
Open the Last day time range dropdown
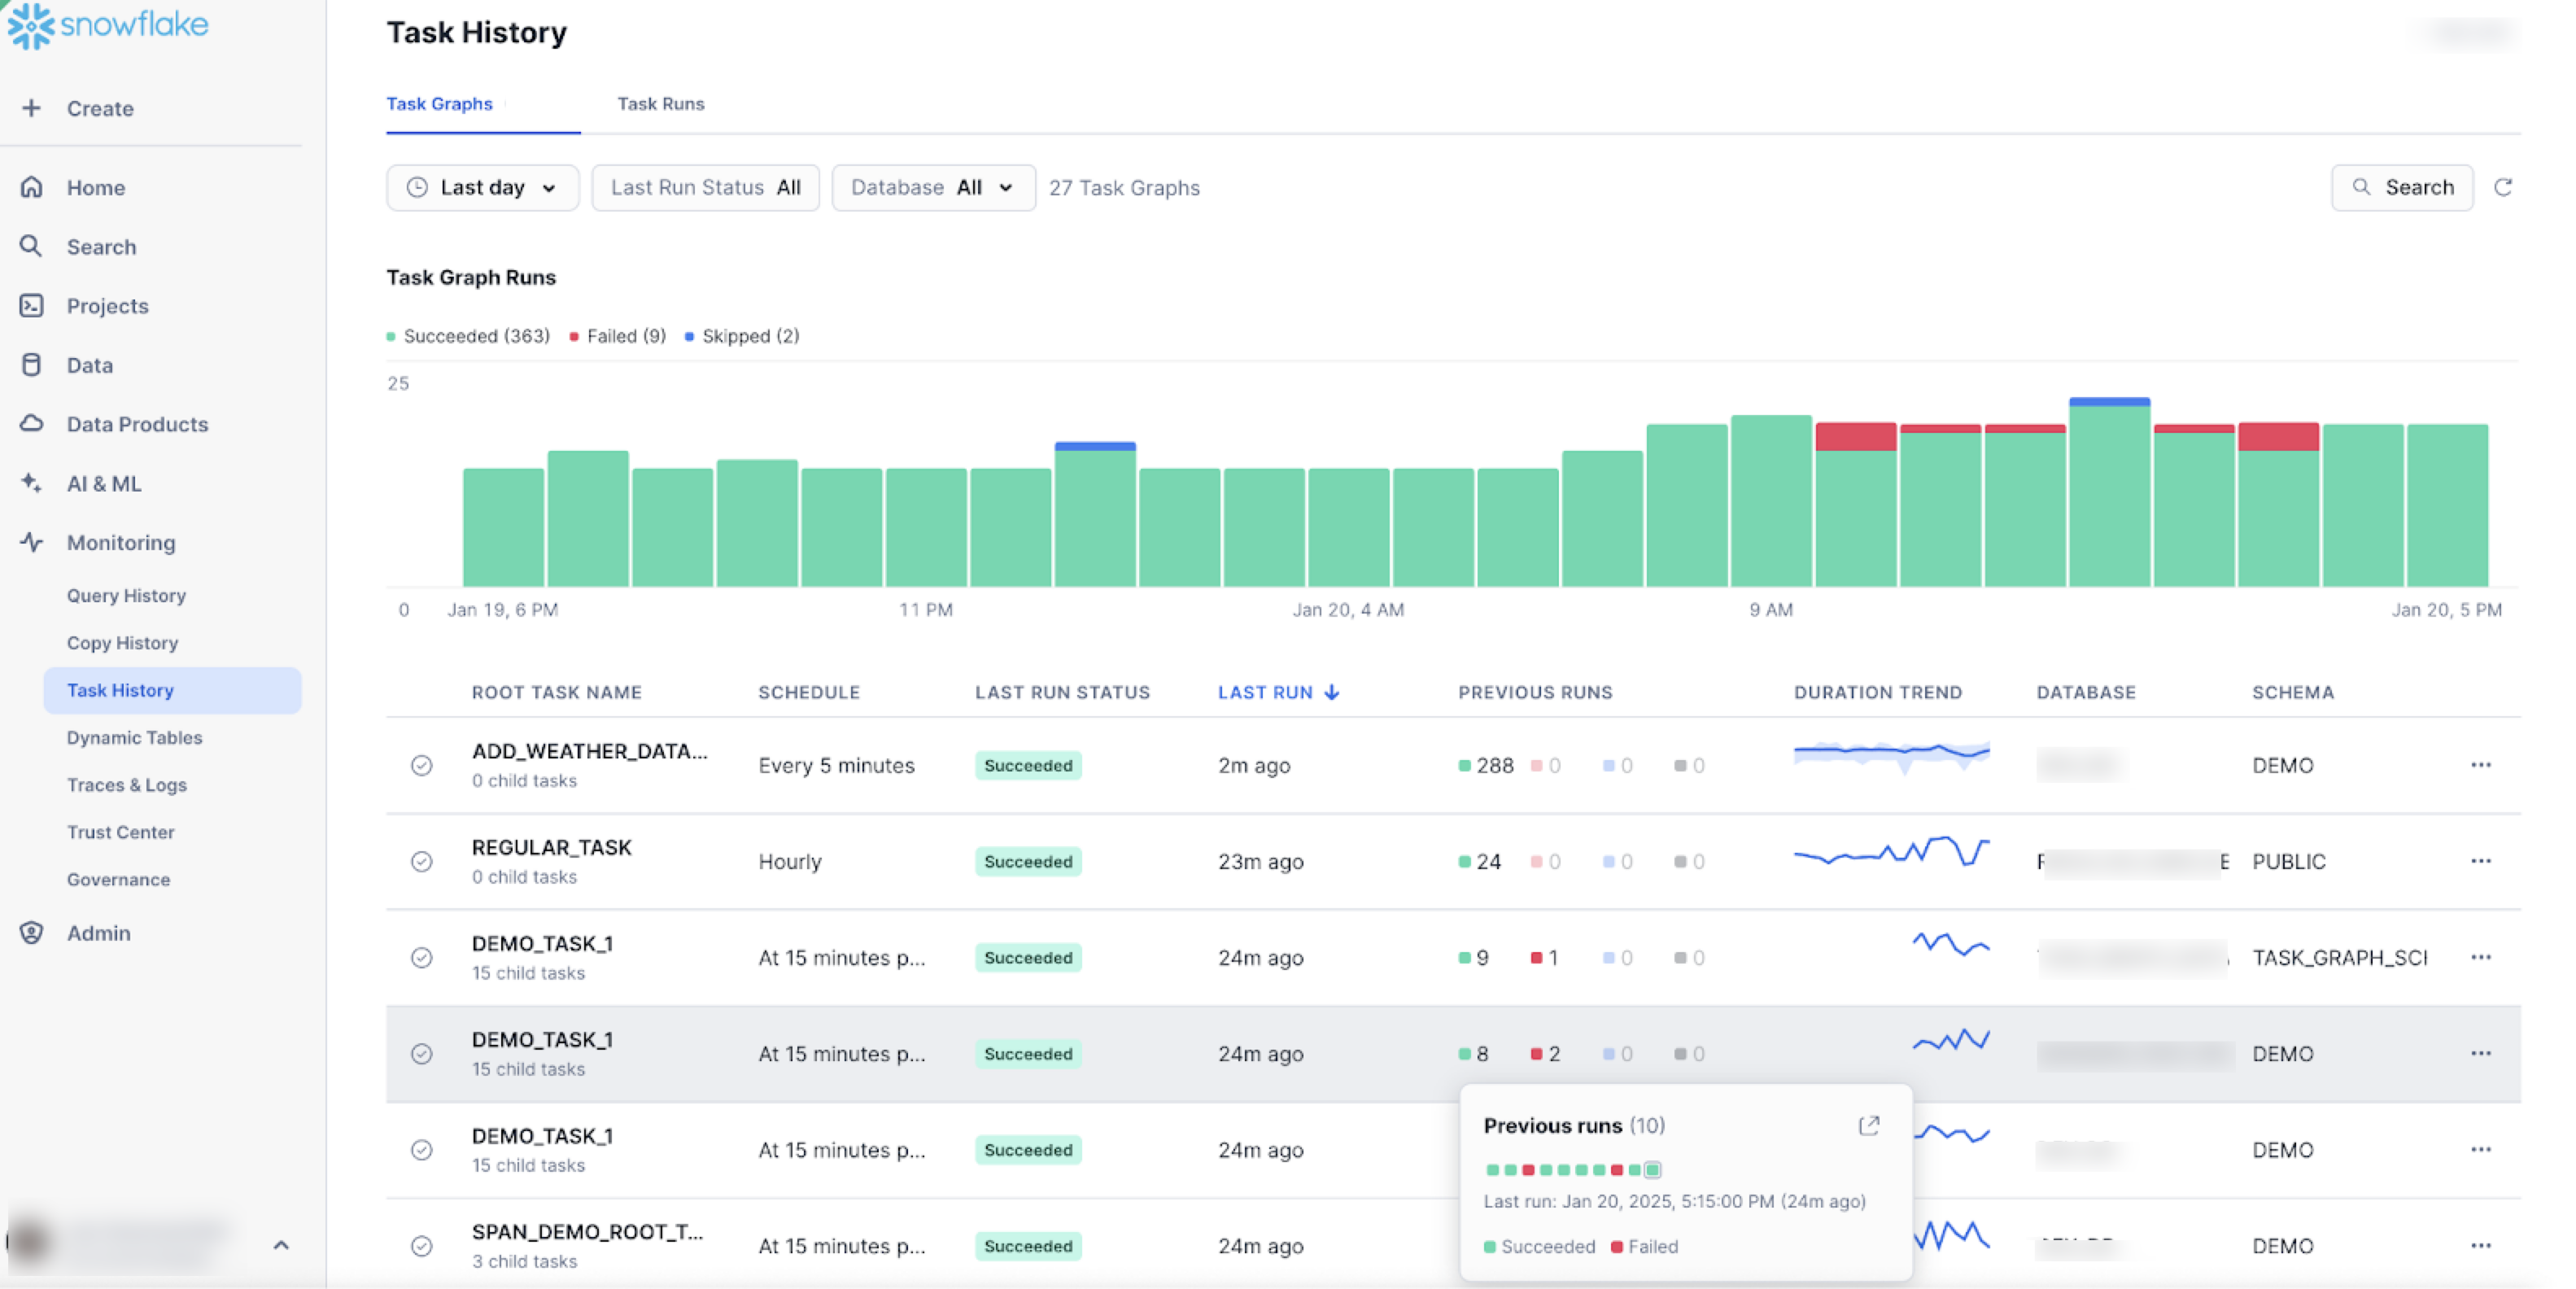pos(482,187)
